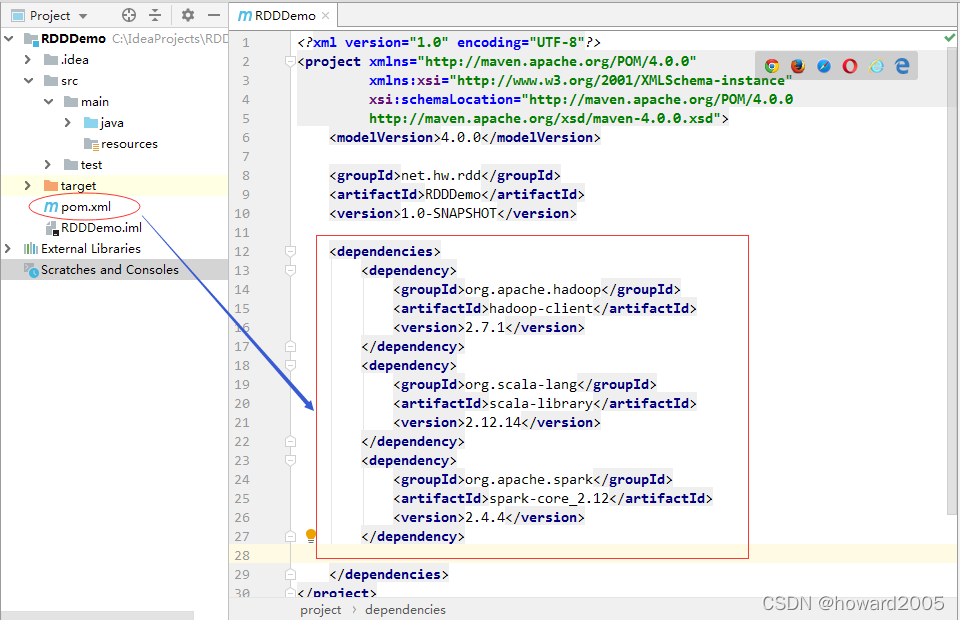
Task: Hide the Project panel with minus icon
Action: (x=214, y=15)
